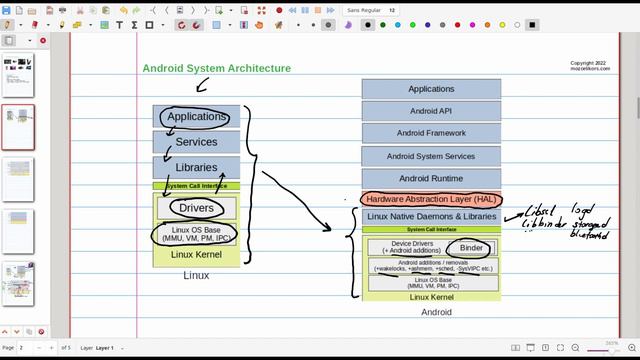
Task: Open sidebar view selector dropdown
Action: (x=29, y=41)
